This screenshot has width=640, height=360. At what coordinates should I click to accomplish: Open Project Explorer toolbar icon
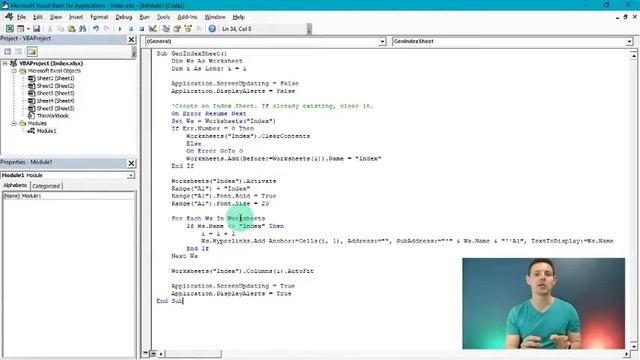point(166,29)
